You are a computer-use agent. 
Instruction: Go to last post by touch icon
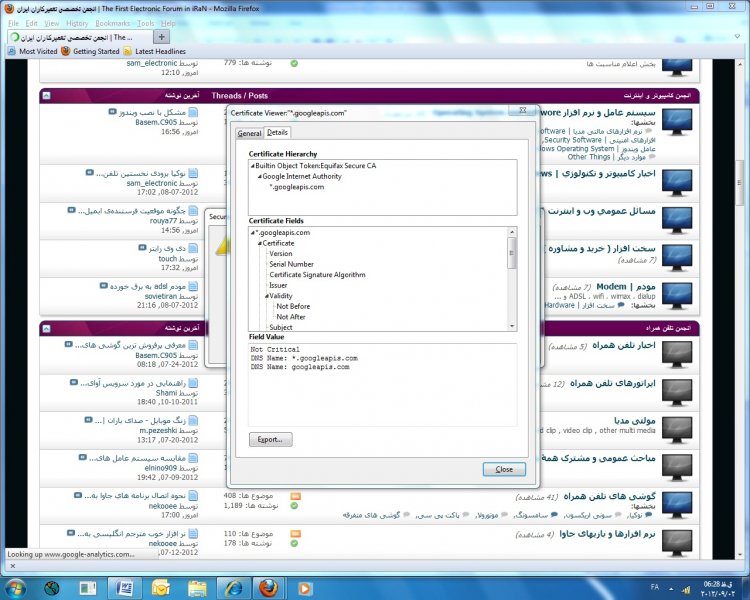[x=142, y=248]
